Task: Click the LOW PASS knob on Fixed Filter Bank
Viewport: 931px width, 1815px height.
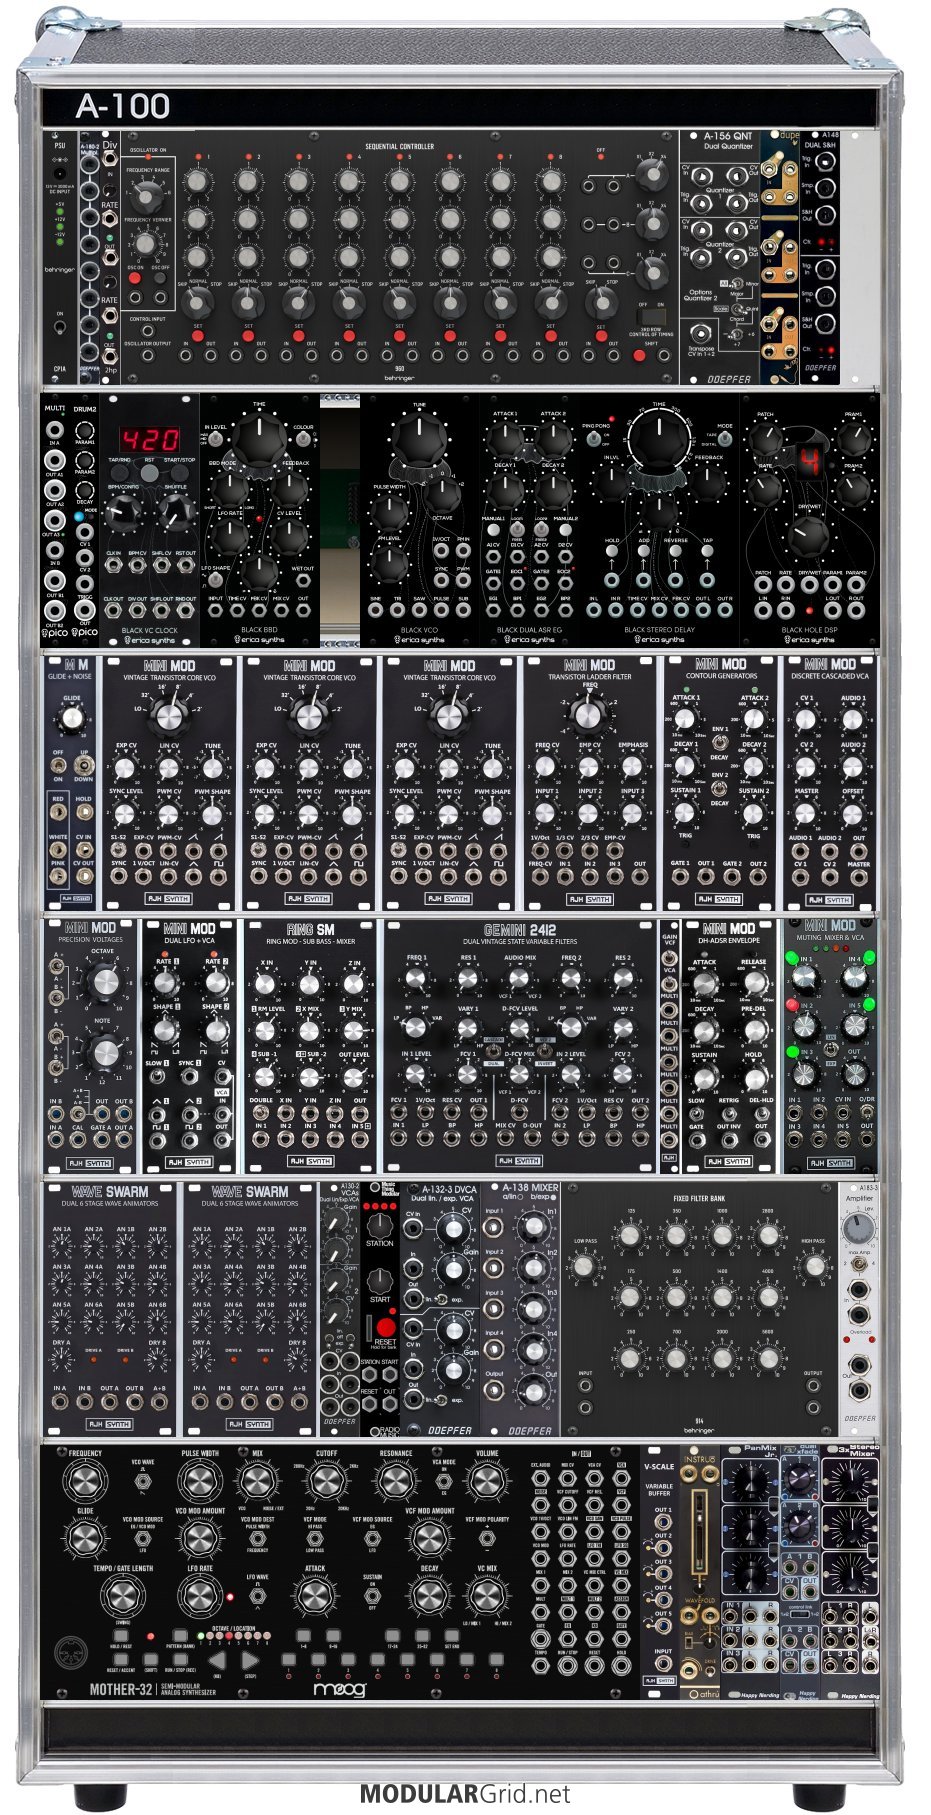Action: [x=585, y=1266]
